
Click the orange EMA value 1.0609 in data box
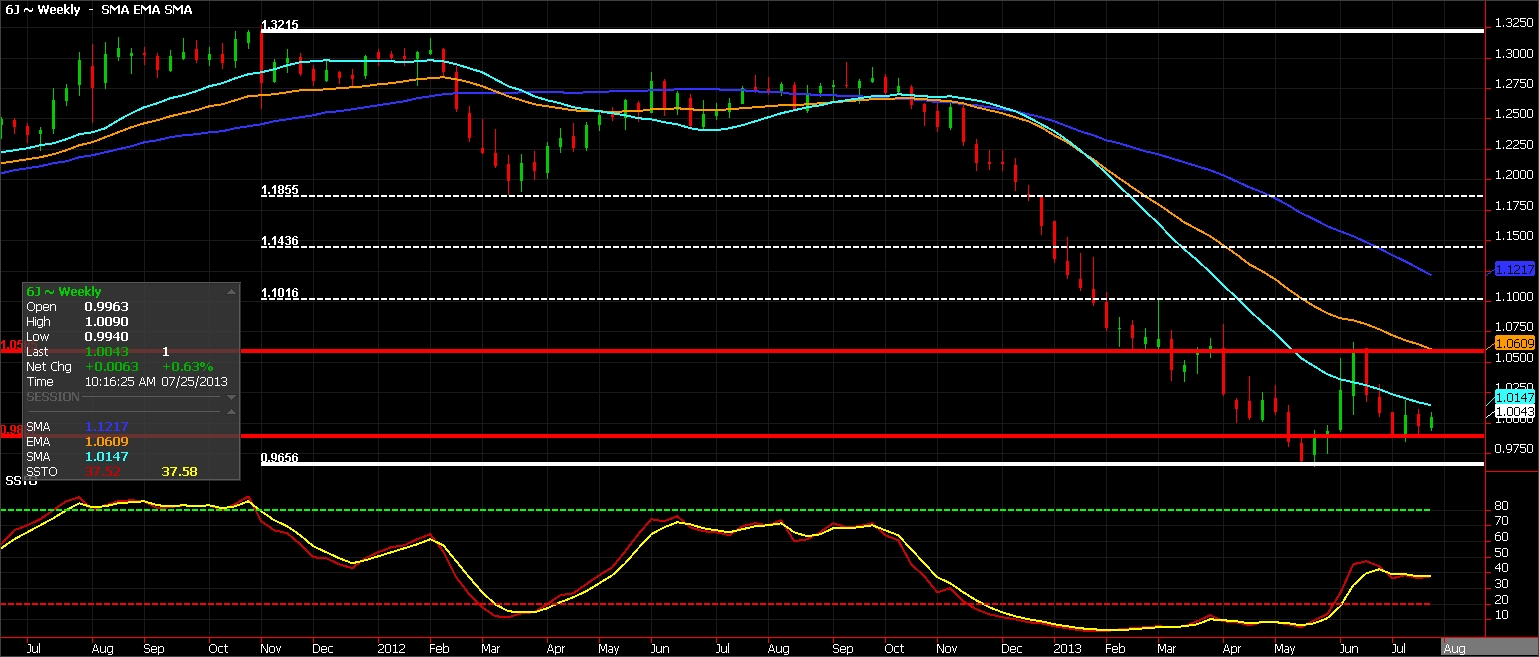point(109,441)
